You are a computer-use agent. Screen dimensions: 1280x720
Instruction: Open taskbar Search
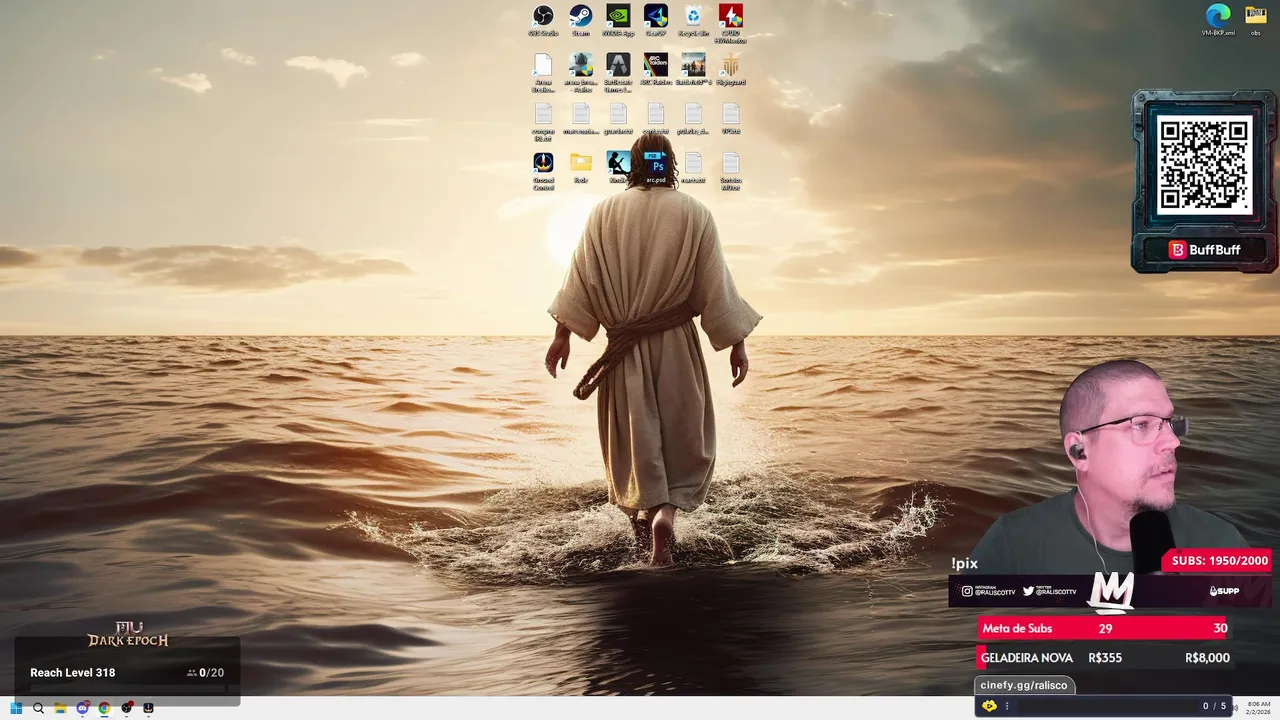coord(38,708)
